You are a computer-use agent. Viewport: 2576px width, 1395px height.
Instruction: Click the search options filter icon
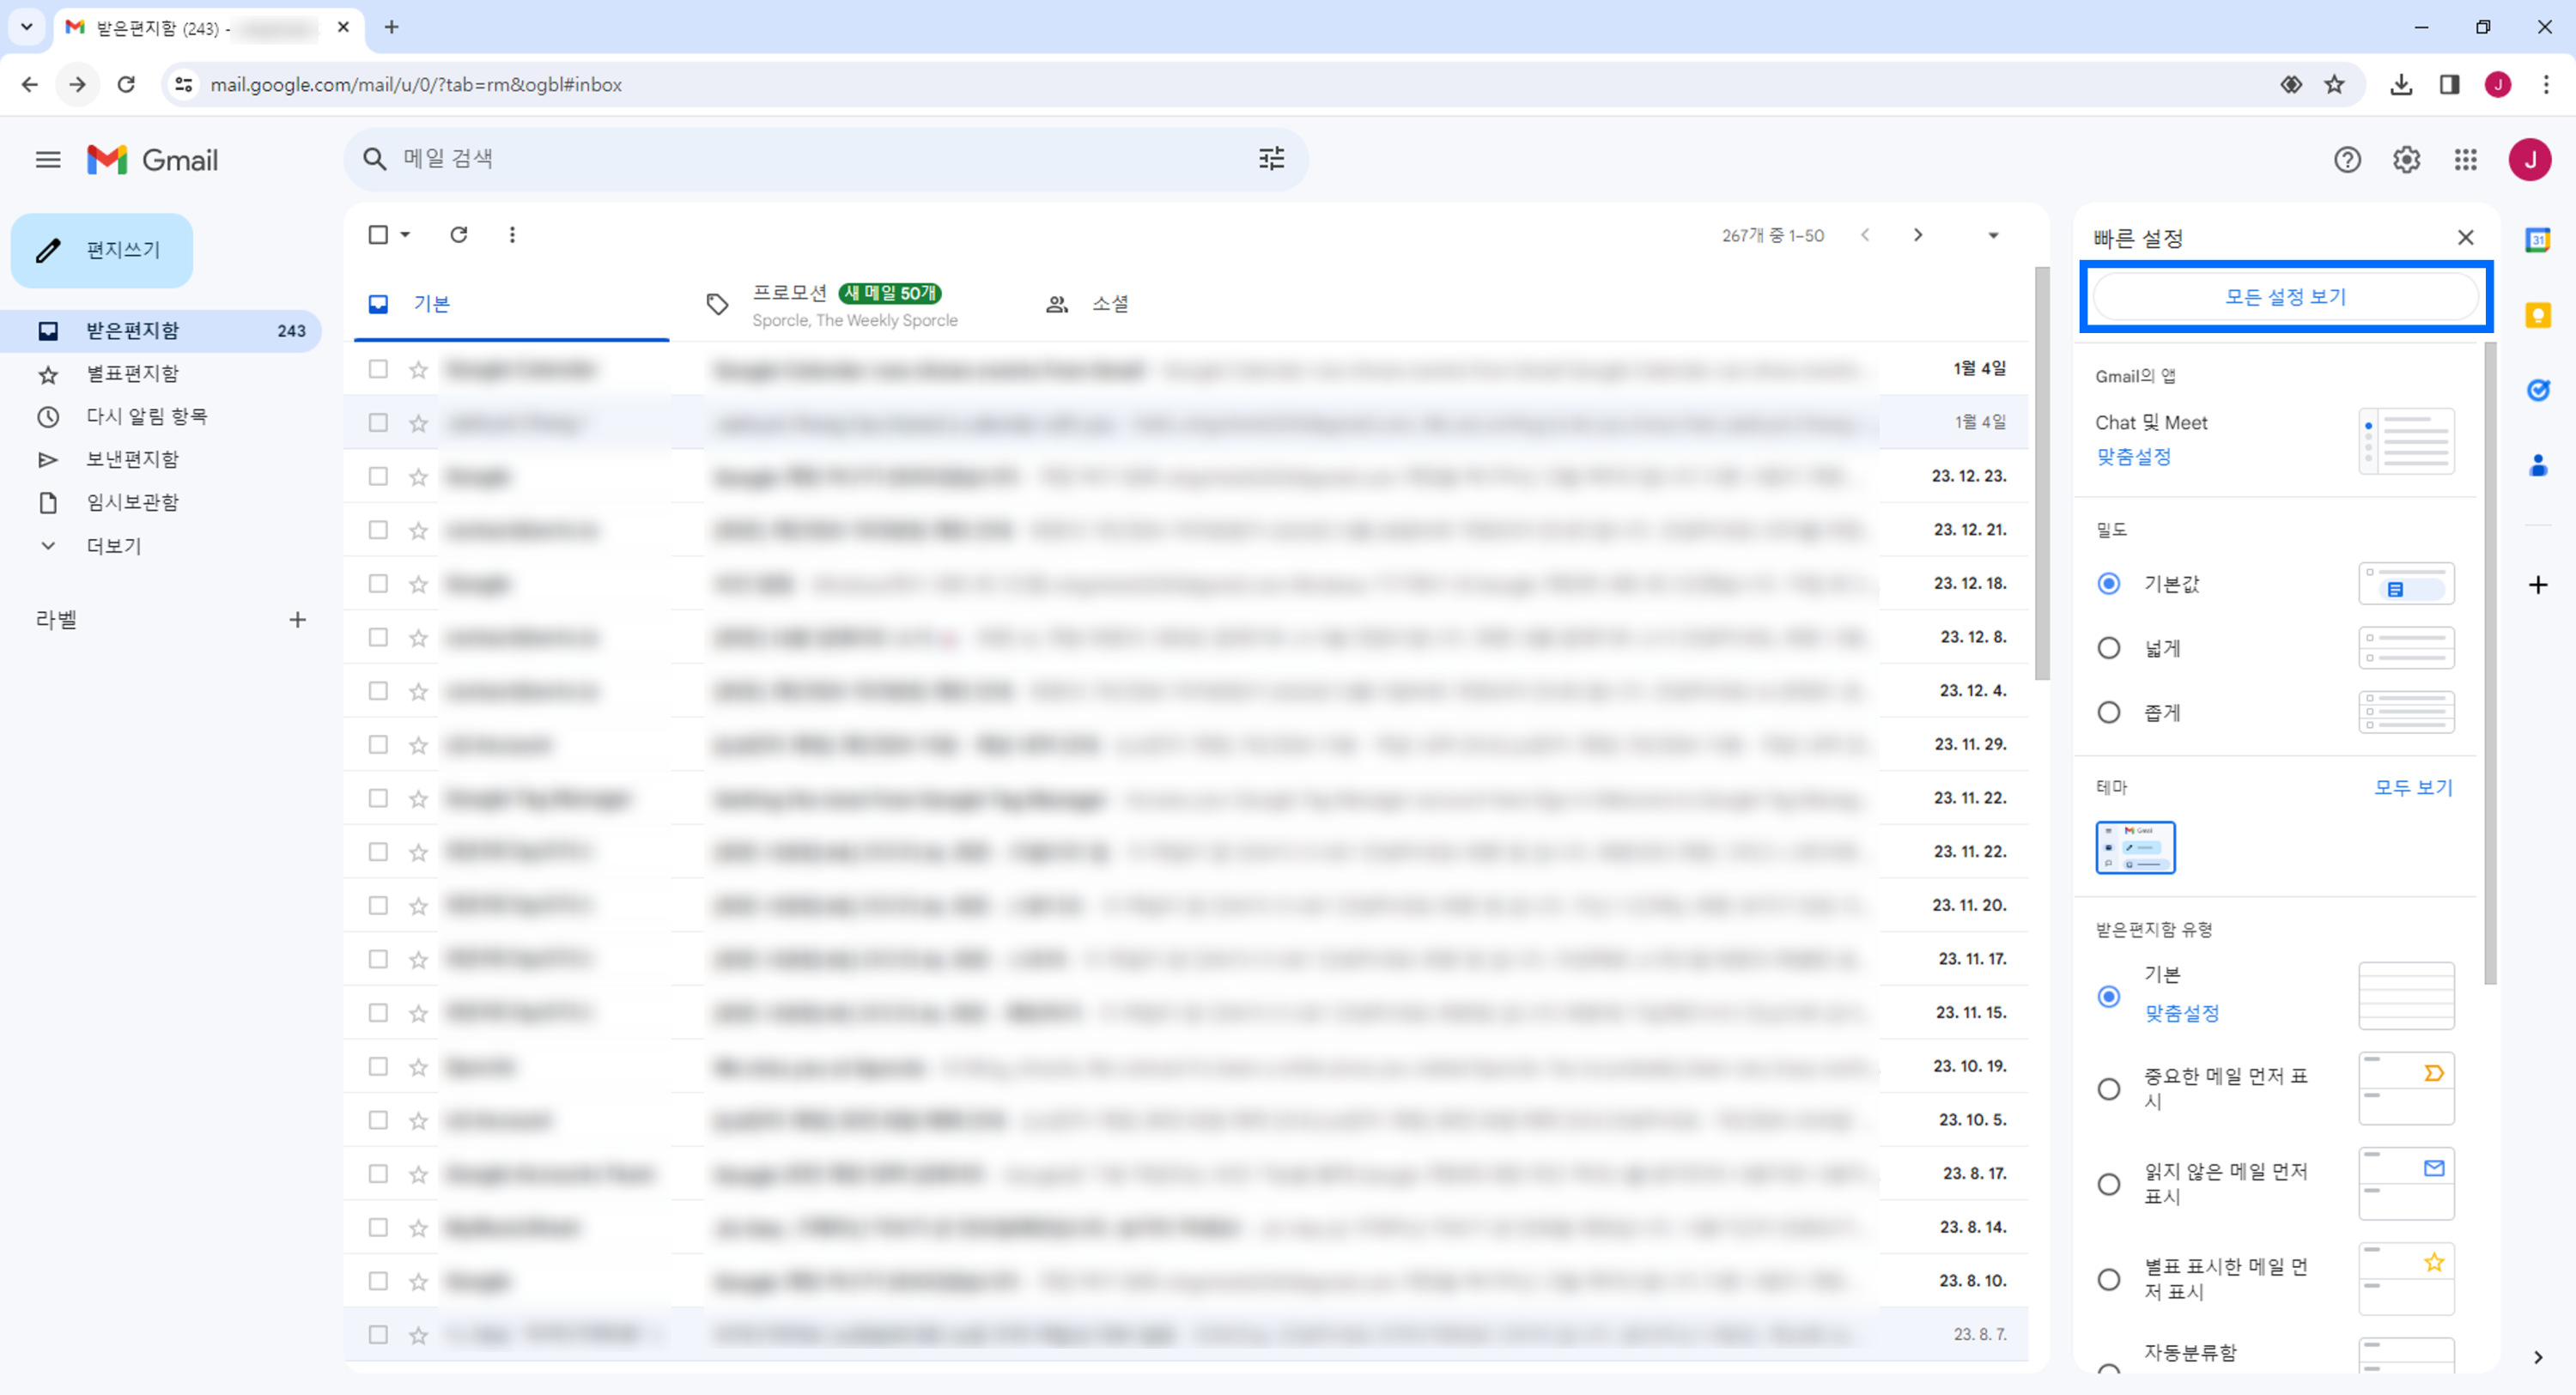pos(1271,159)
